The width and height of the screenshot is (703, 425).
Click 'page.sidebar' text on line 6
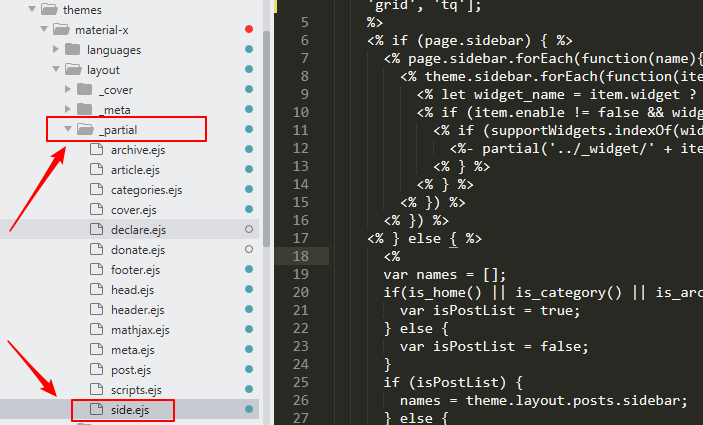pos(474,41)
